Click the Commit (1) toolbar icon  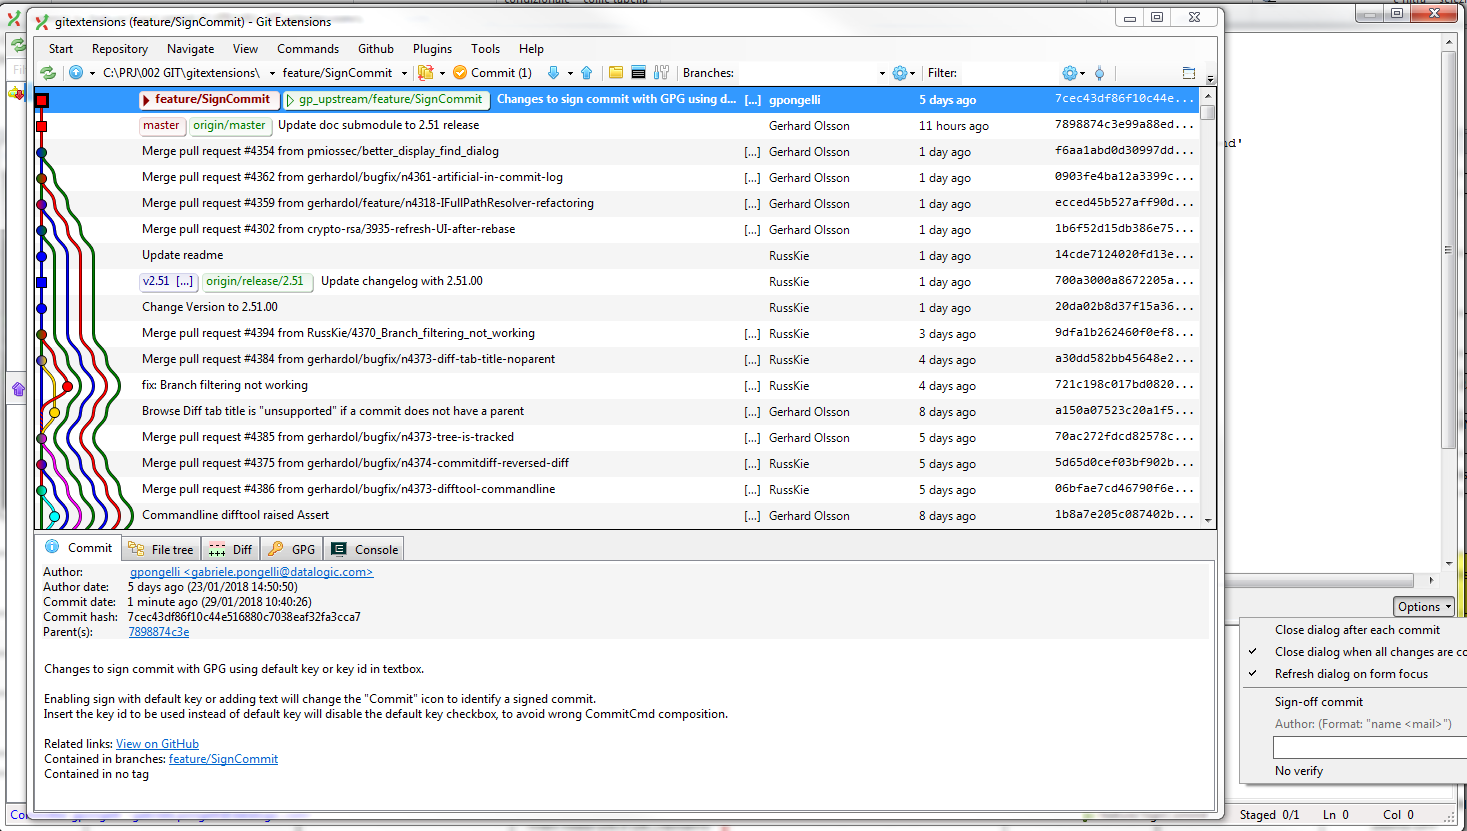click(493, 72)
